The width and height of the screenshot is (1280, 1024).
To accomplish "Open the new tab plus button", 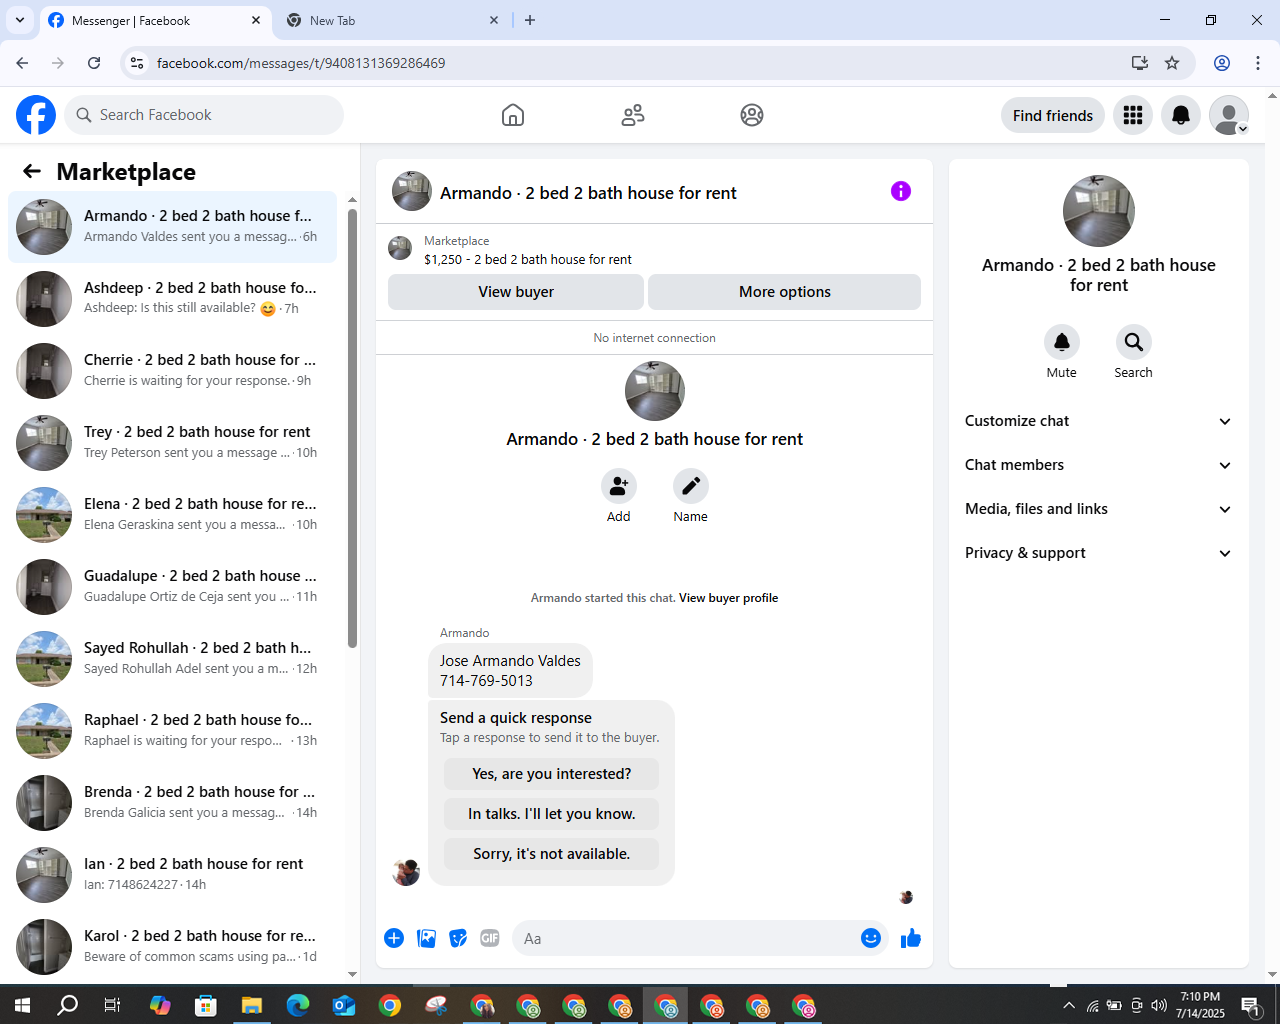I will point(530,20).
